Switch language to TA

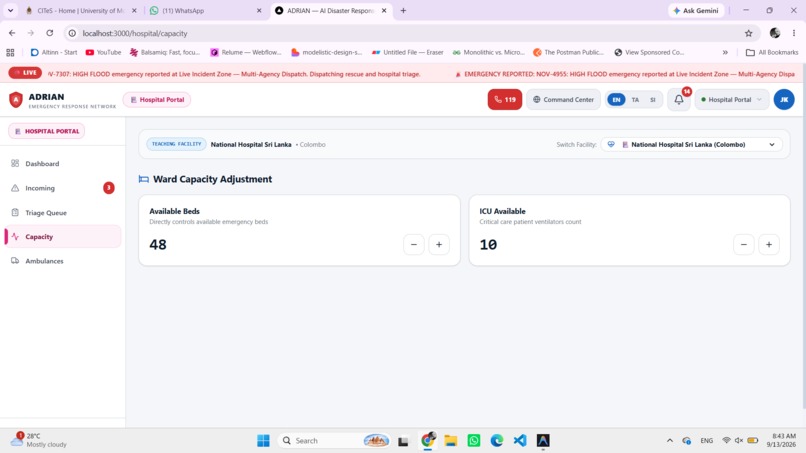tap(635, 100)
